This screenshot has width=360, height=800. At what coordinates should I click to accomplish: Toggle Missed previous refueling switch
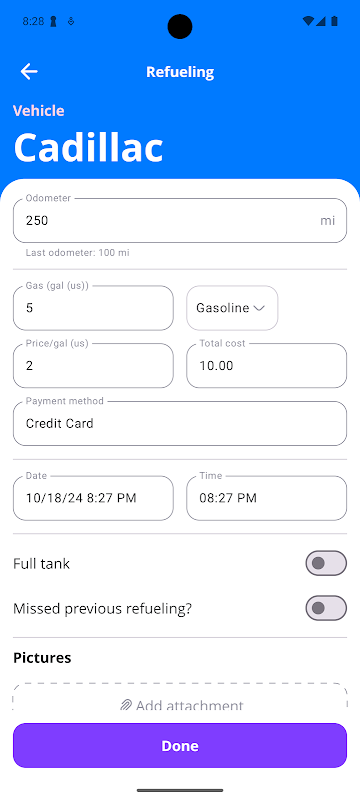tap(326, 608)
